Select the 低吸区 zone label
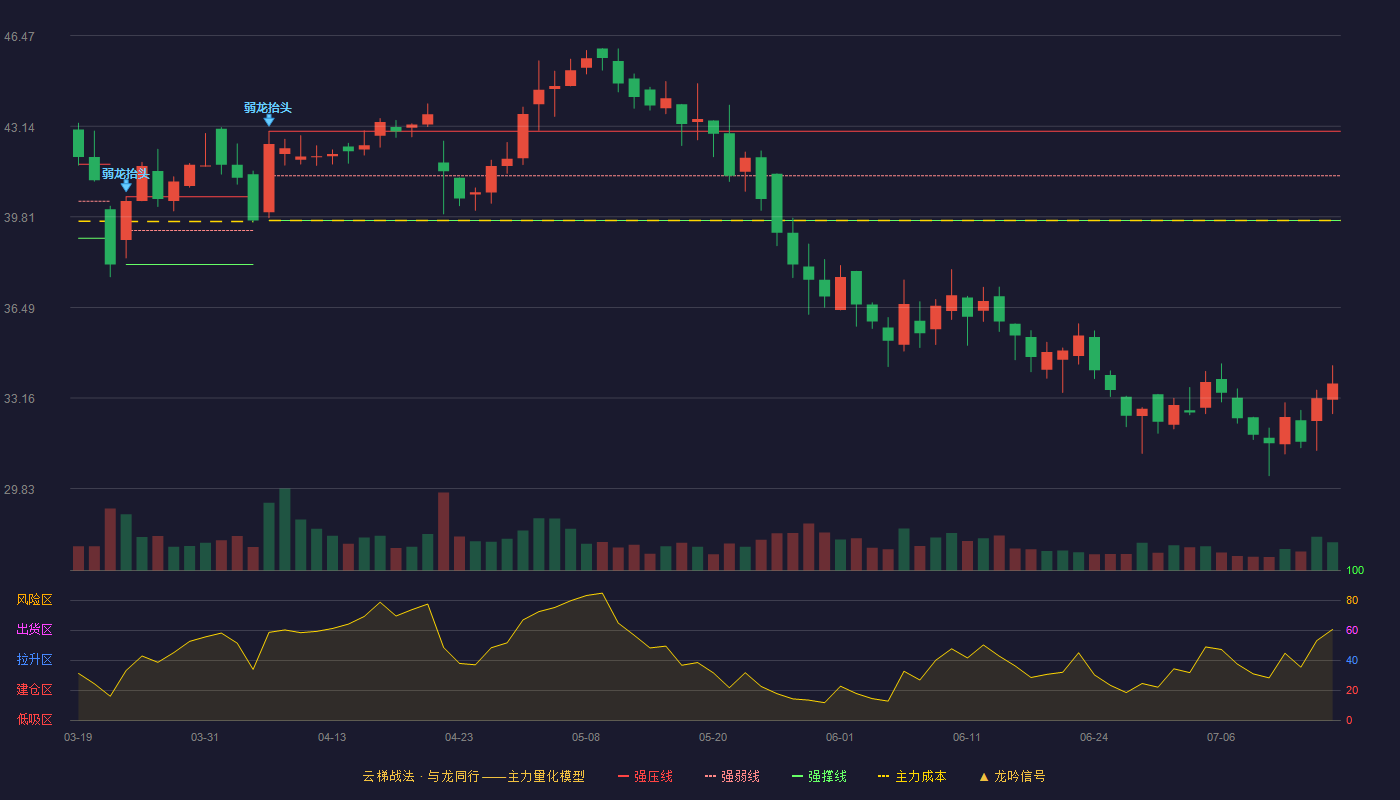This screenshot has width=1400, height=800. tap(34, 719)
